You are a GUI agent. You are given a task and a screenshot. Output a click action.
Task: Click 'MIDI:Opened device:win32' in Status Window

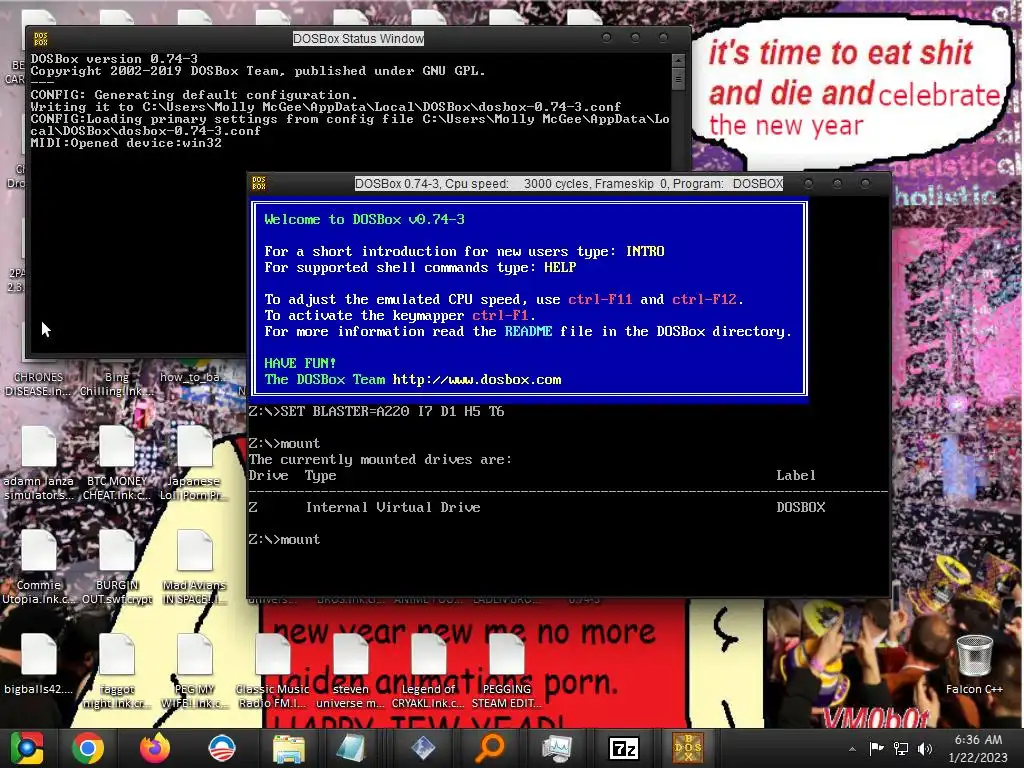pyautogui.click(x=126, y=143)
